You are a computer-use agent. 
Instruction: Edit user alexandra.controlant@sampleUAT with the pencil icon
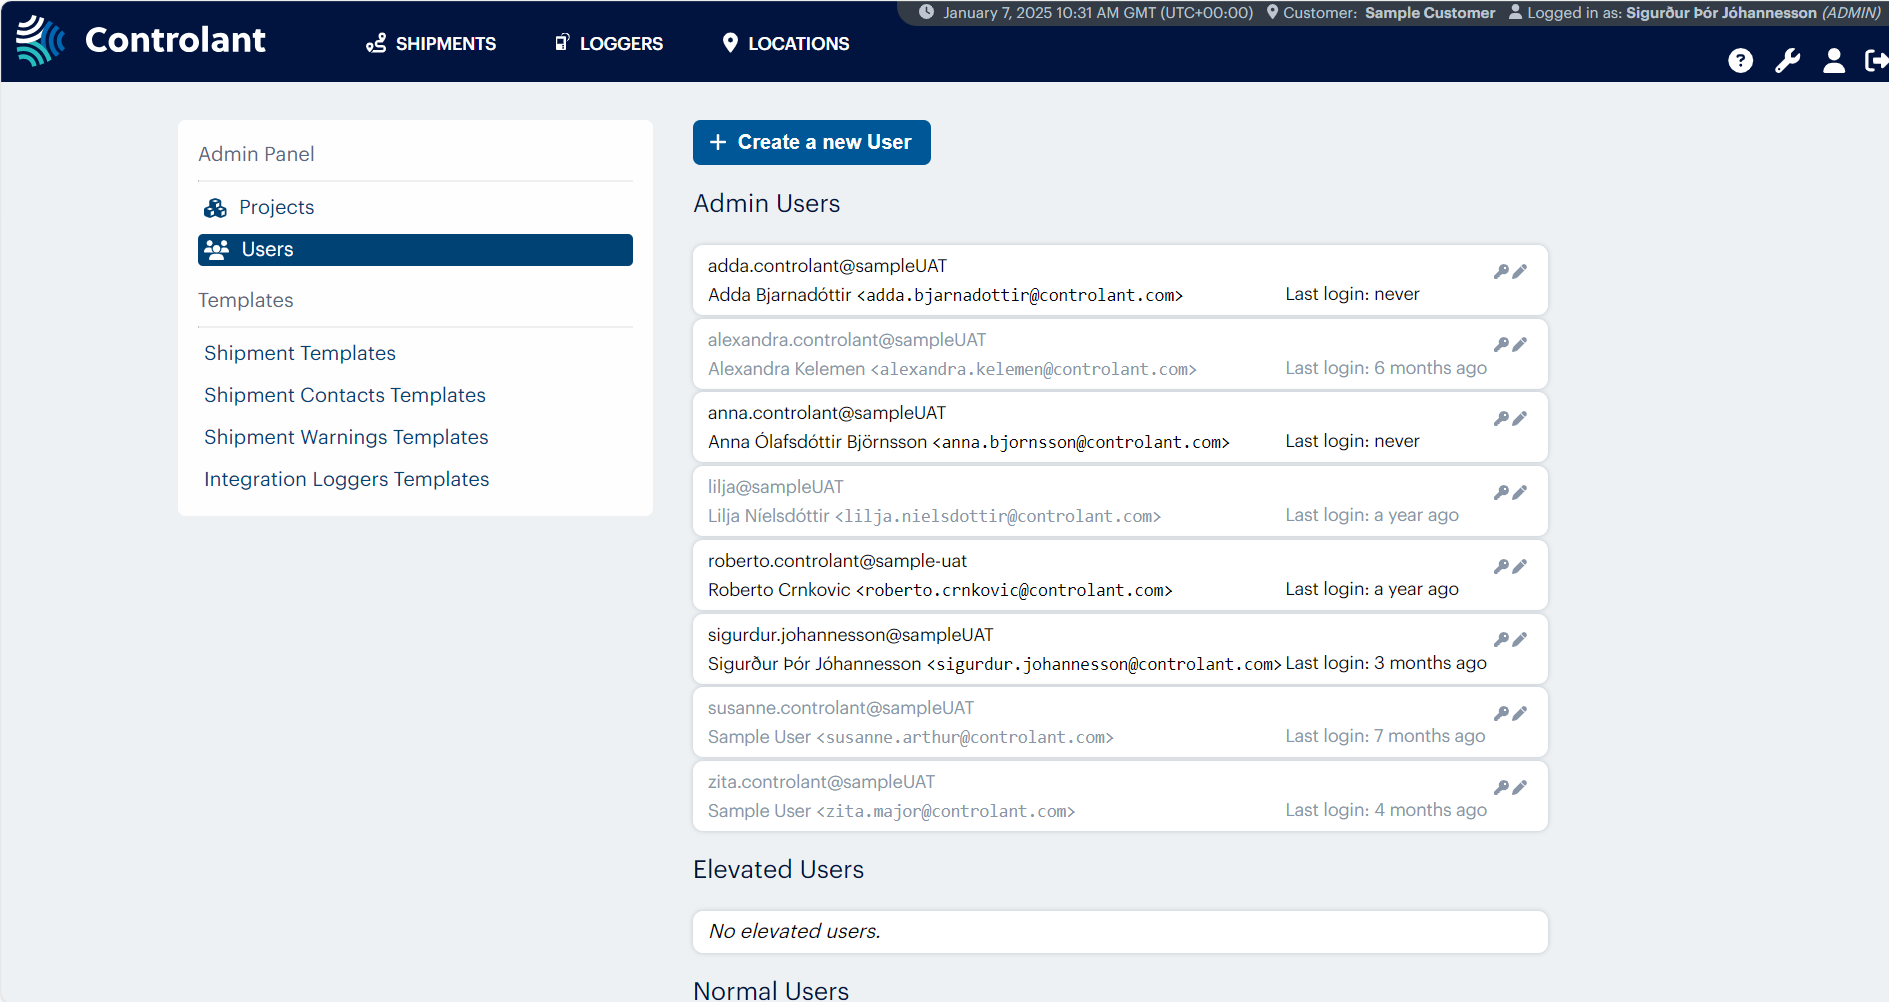pos(1520,345)
